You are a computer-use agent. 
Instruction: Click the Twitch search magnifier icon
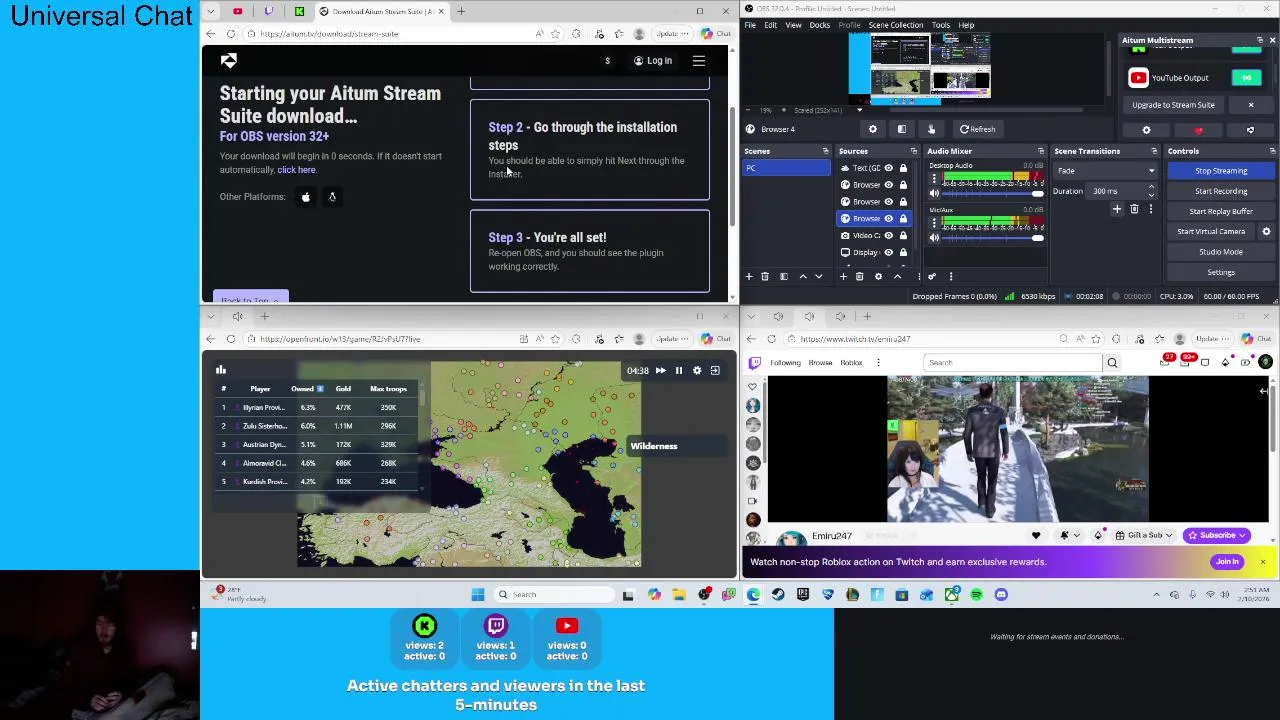click(x=1112, y=363)
